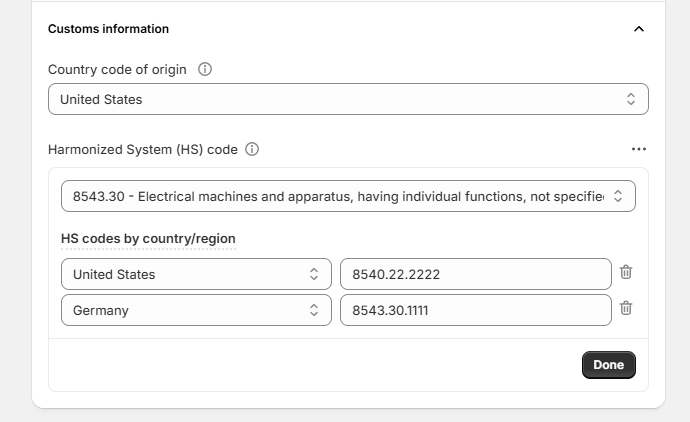
Task: Collapse the Customs information section
Action: click(639, 29)
